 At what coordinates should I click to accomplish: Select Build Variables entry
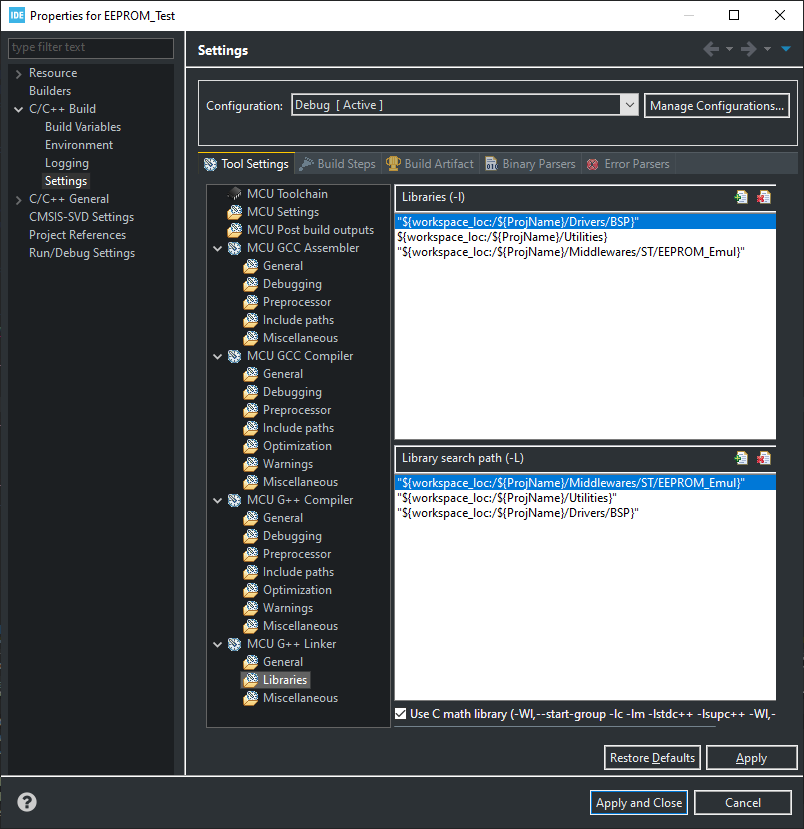click(x=83, y=127)
